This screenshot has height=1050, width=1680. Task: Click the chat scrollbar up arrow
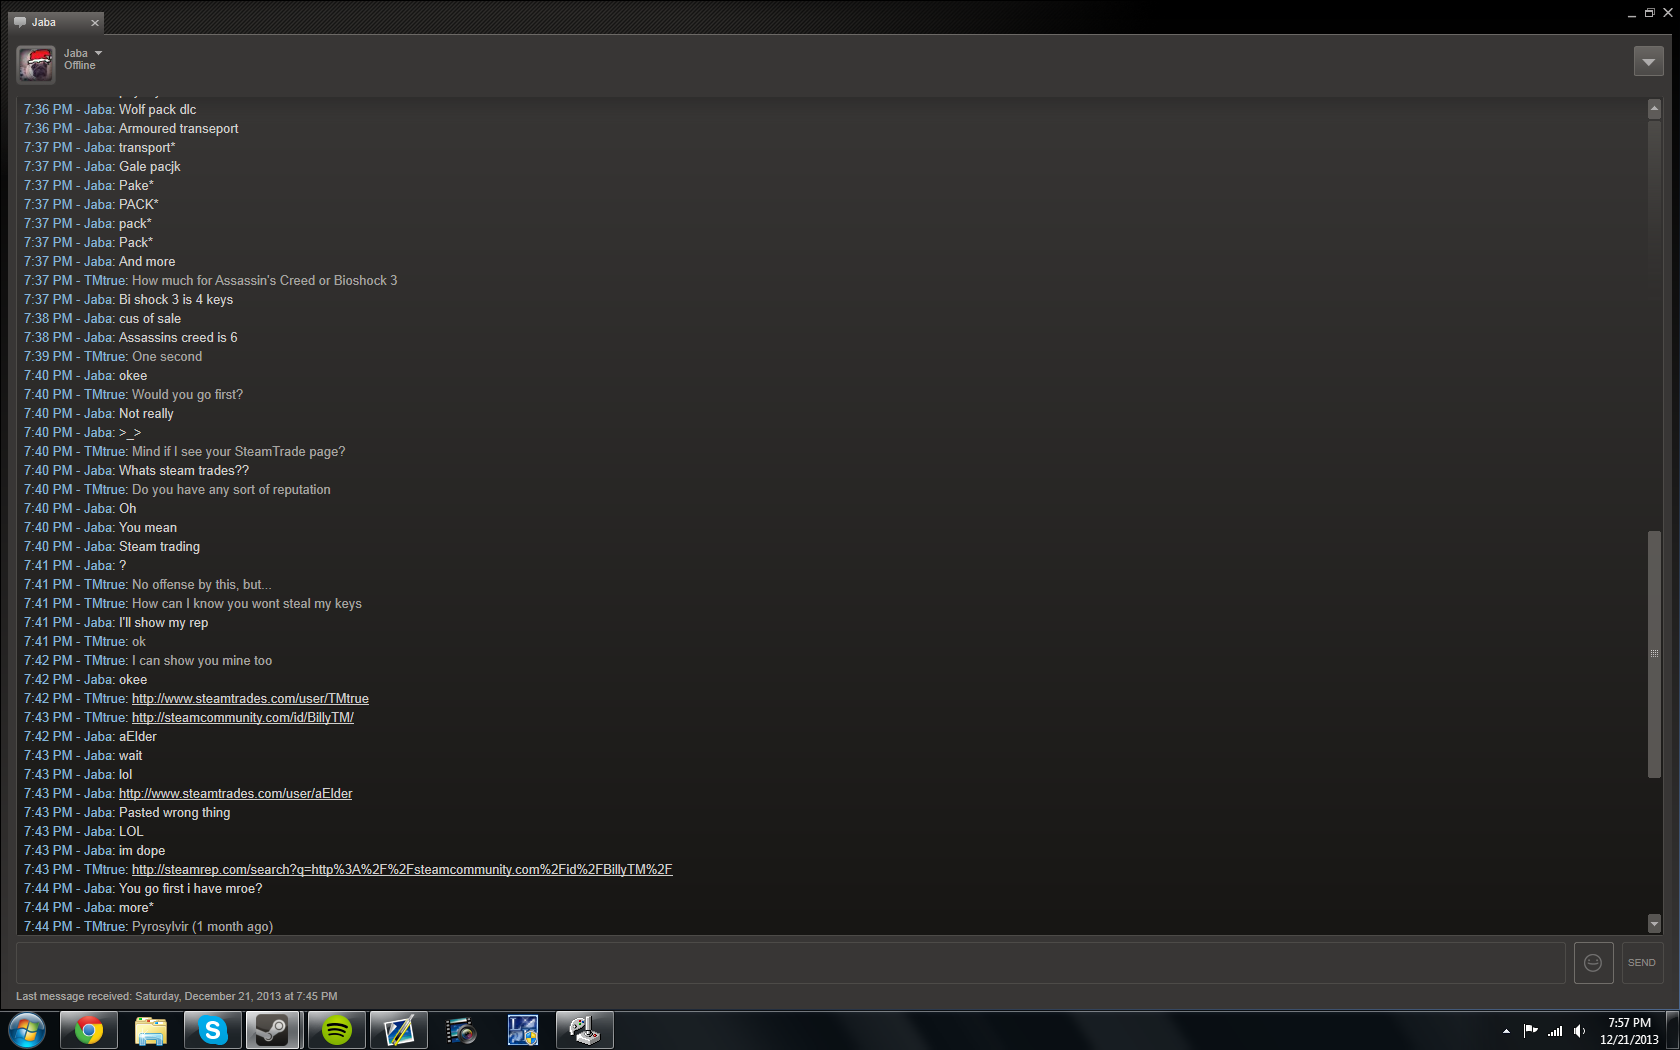1654,108
